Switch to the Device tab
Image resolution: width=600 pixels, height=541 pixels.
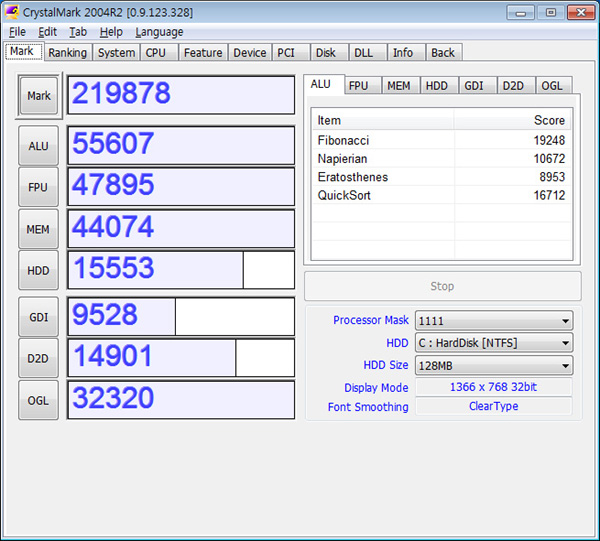249,52
